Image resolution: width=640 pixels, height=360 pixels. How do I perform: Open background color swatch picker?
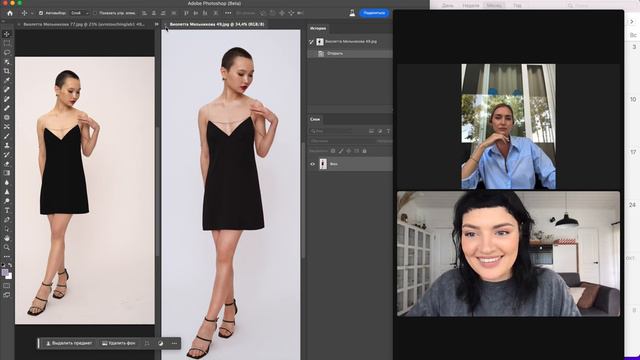click(9, 276)
